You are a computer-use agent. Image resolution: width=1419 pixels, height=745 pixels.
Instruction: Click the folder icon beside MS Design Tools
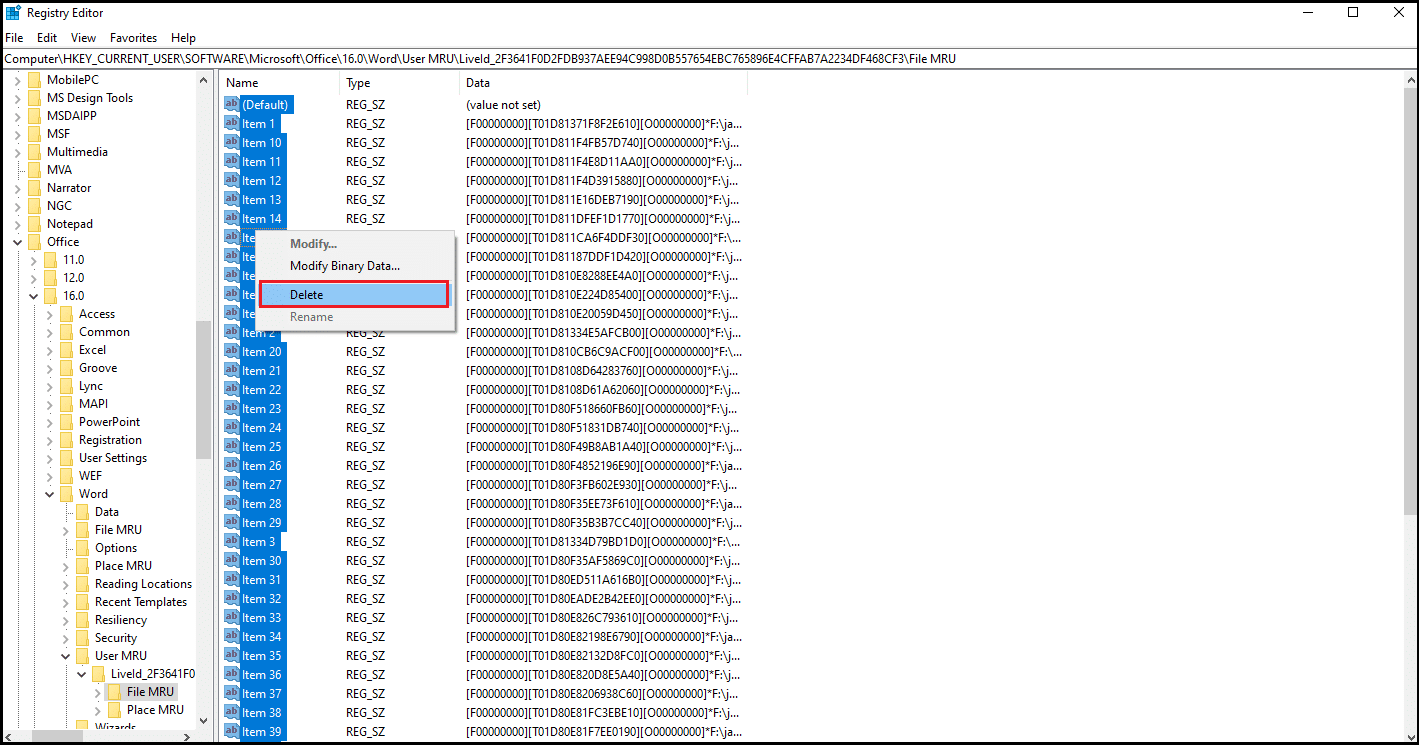point(34,98)
